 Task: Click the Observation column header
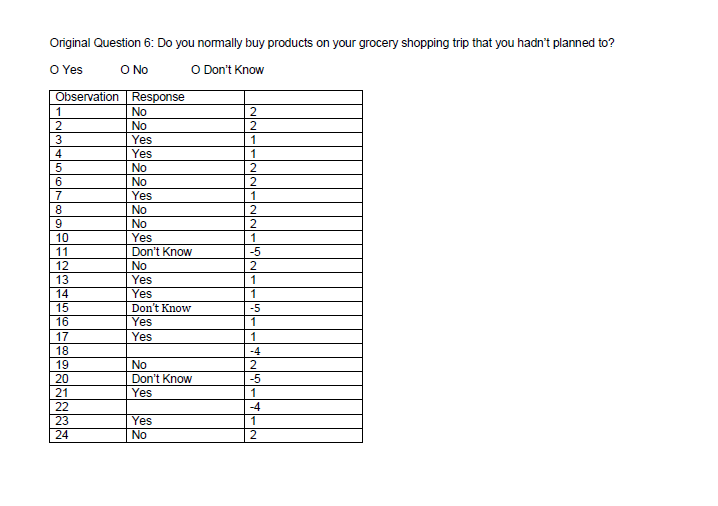pyautogui.click(x=88, y=98)
